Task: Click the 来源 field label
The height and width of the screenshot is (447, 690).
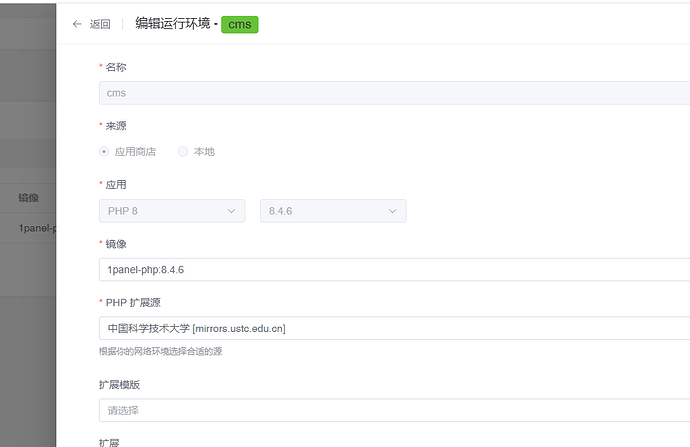Action: 116,126
